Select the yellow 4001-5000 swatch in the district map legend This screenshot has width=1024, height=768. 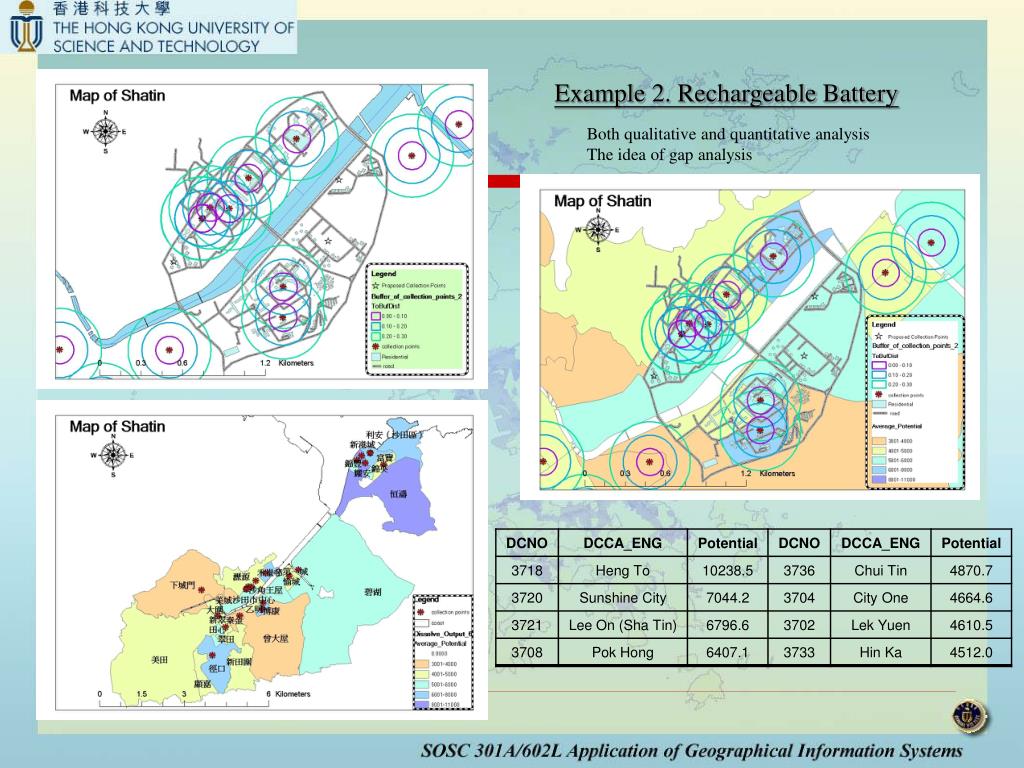422,674
